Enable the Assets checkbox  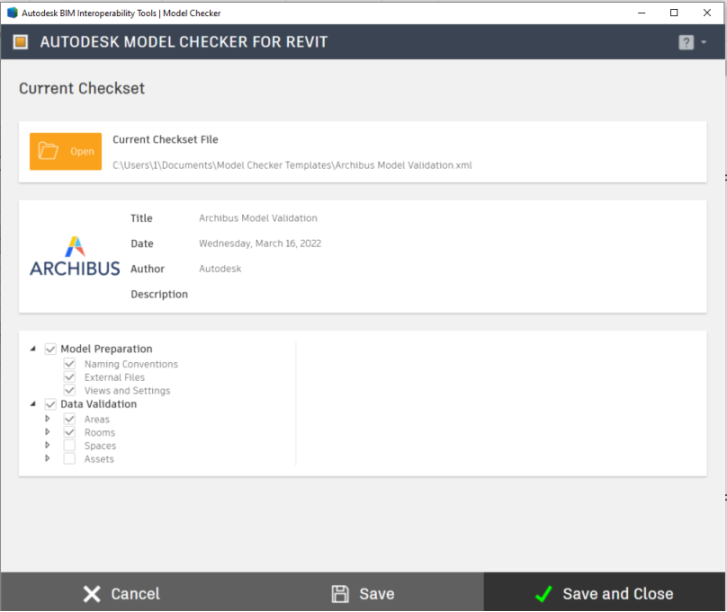[70, 459]
